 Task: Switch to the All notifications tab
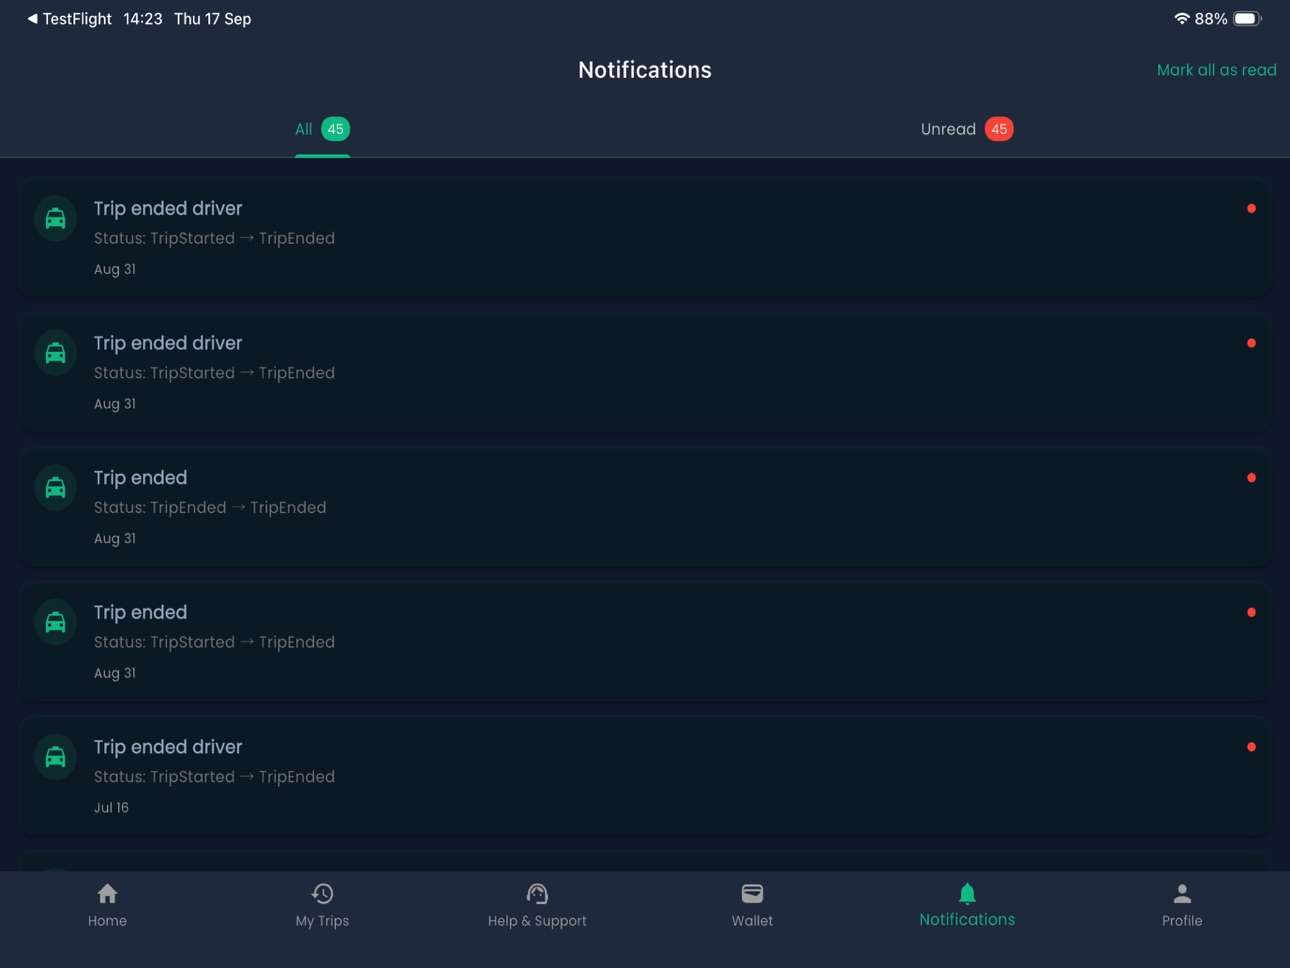(322, 129)
